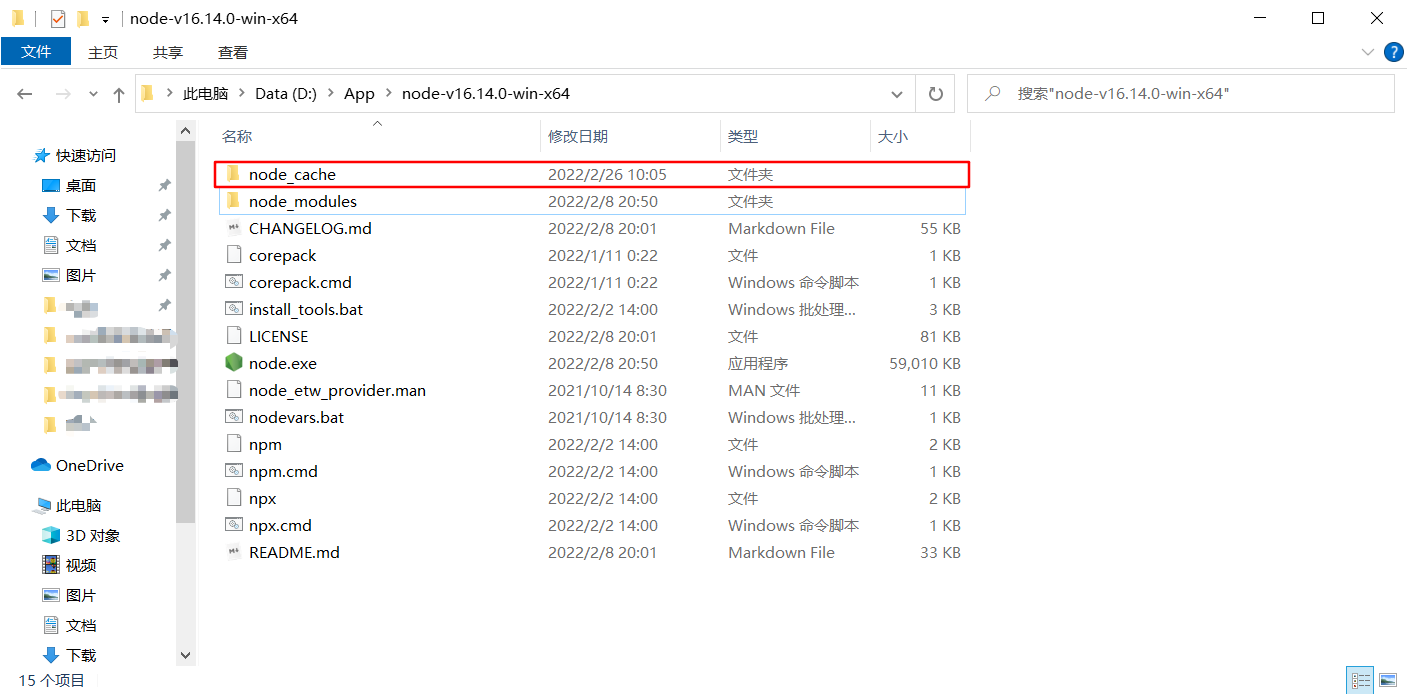Select node_etw_provider.man file icon
The width and height of the screenshot is (1407, 694).
pyautogui.click(x=233, y=390)
